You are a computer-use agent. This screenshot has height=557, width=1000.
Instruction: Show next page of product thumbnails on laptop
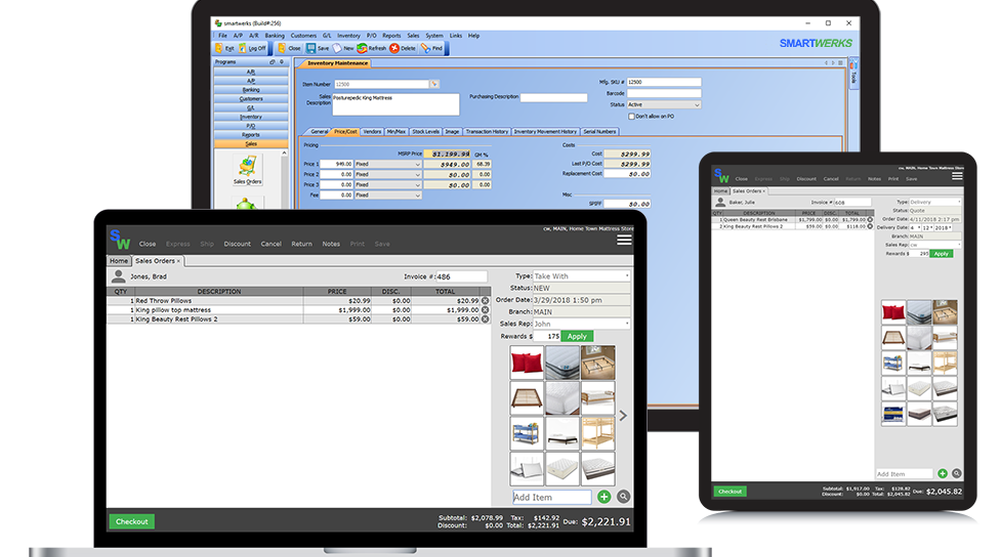click(x=623, y=415)
